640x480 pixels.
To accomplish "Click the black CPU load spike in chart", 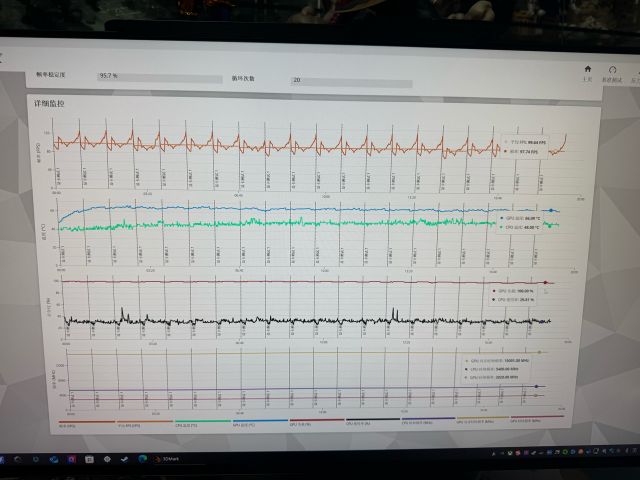I will click(x=123, y=311).
